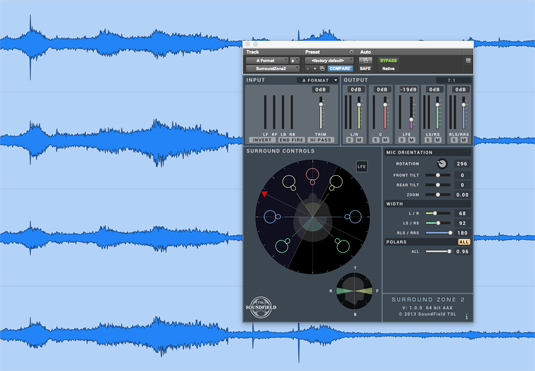
Task: Select the previous preset minus button
Action: [x=308, y=69]
